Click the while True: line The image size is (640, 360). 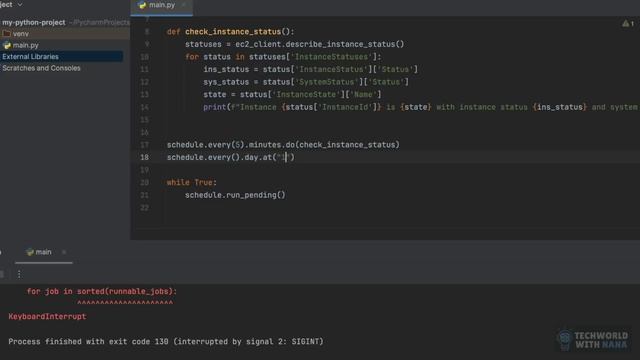[191, 182]
